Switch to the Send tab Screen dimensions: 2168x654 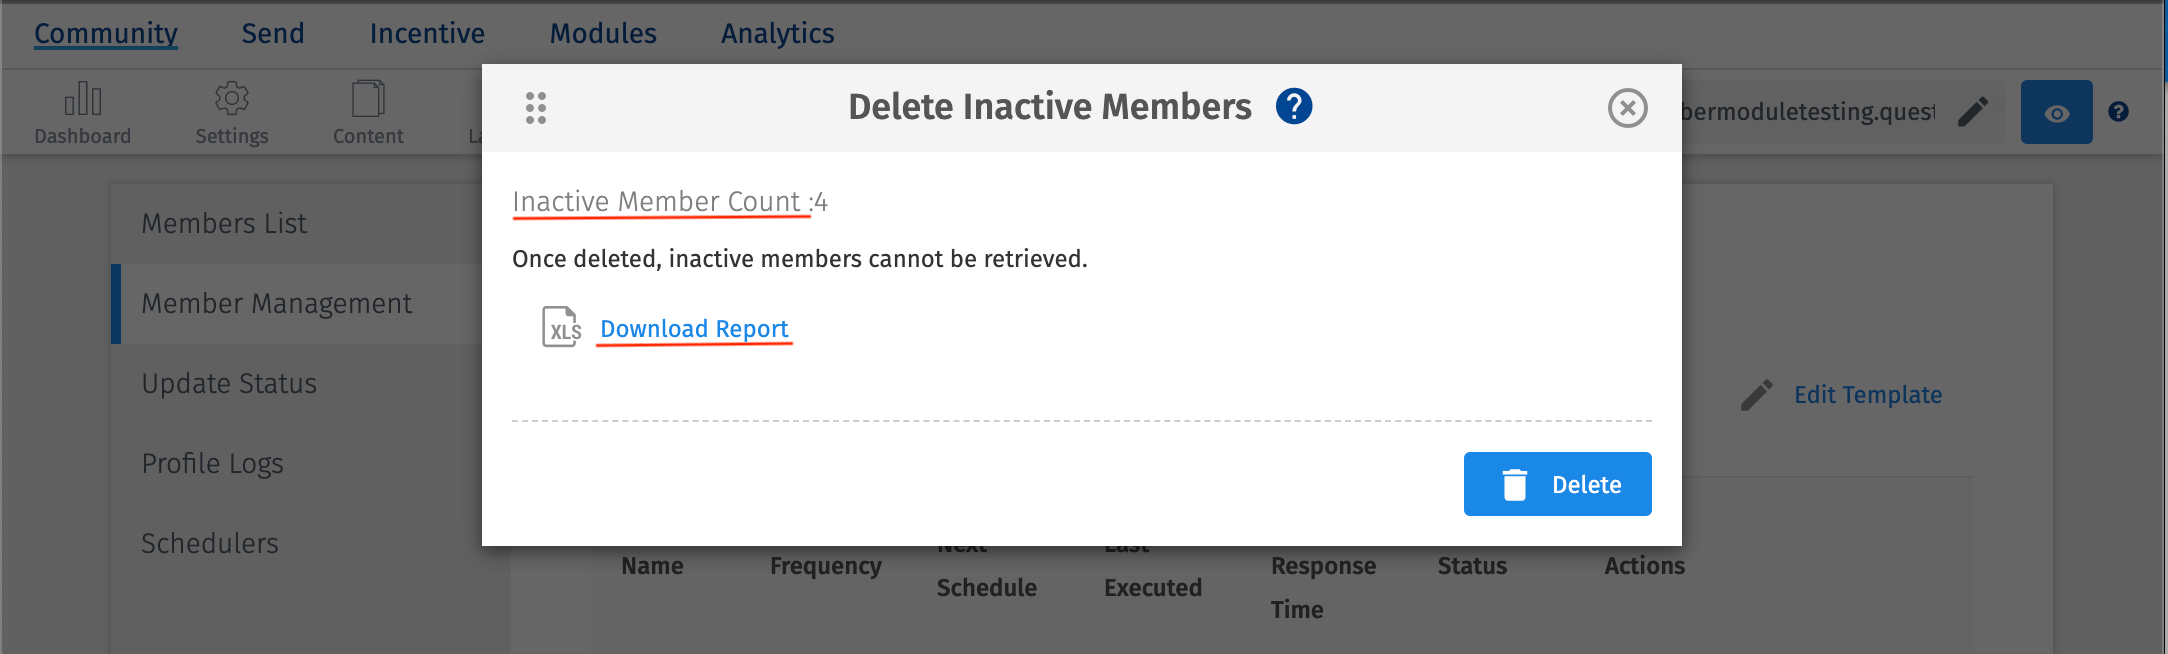click(x=273, y=33)
